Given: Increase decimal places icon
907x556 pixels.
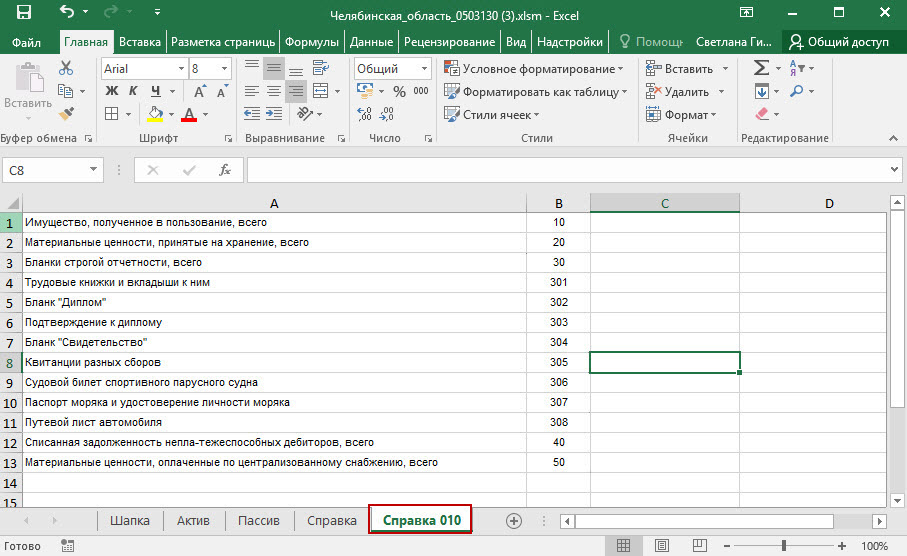Looking at the screenshot, I should click(x=364, y=114).
